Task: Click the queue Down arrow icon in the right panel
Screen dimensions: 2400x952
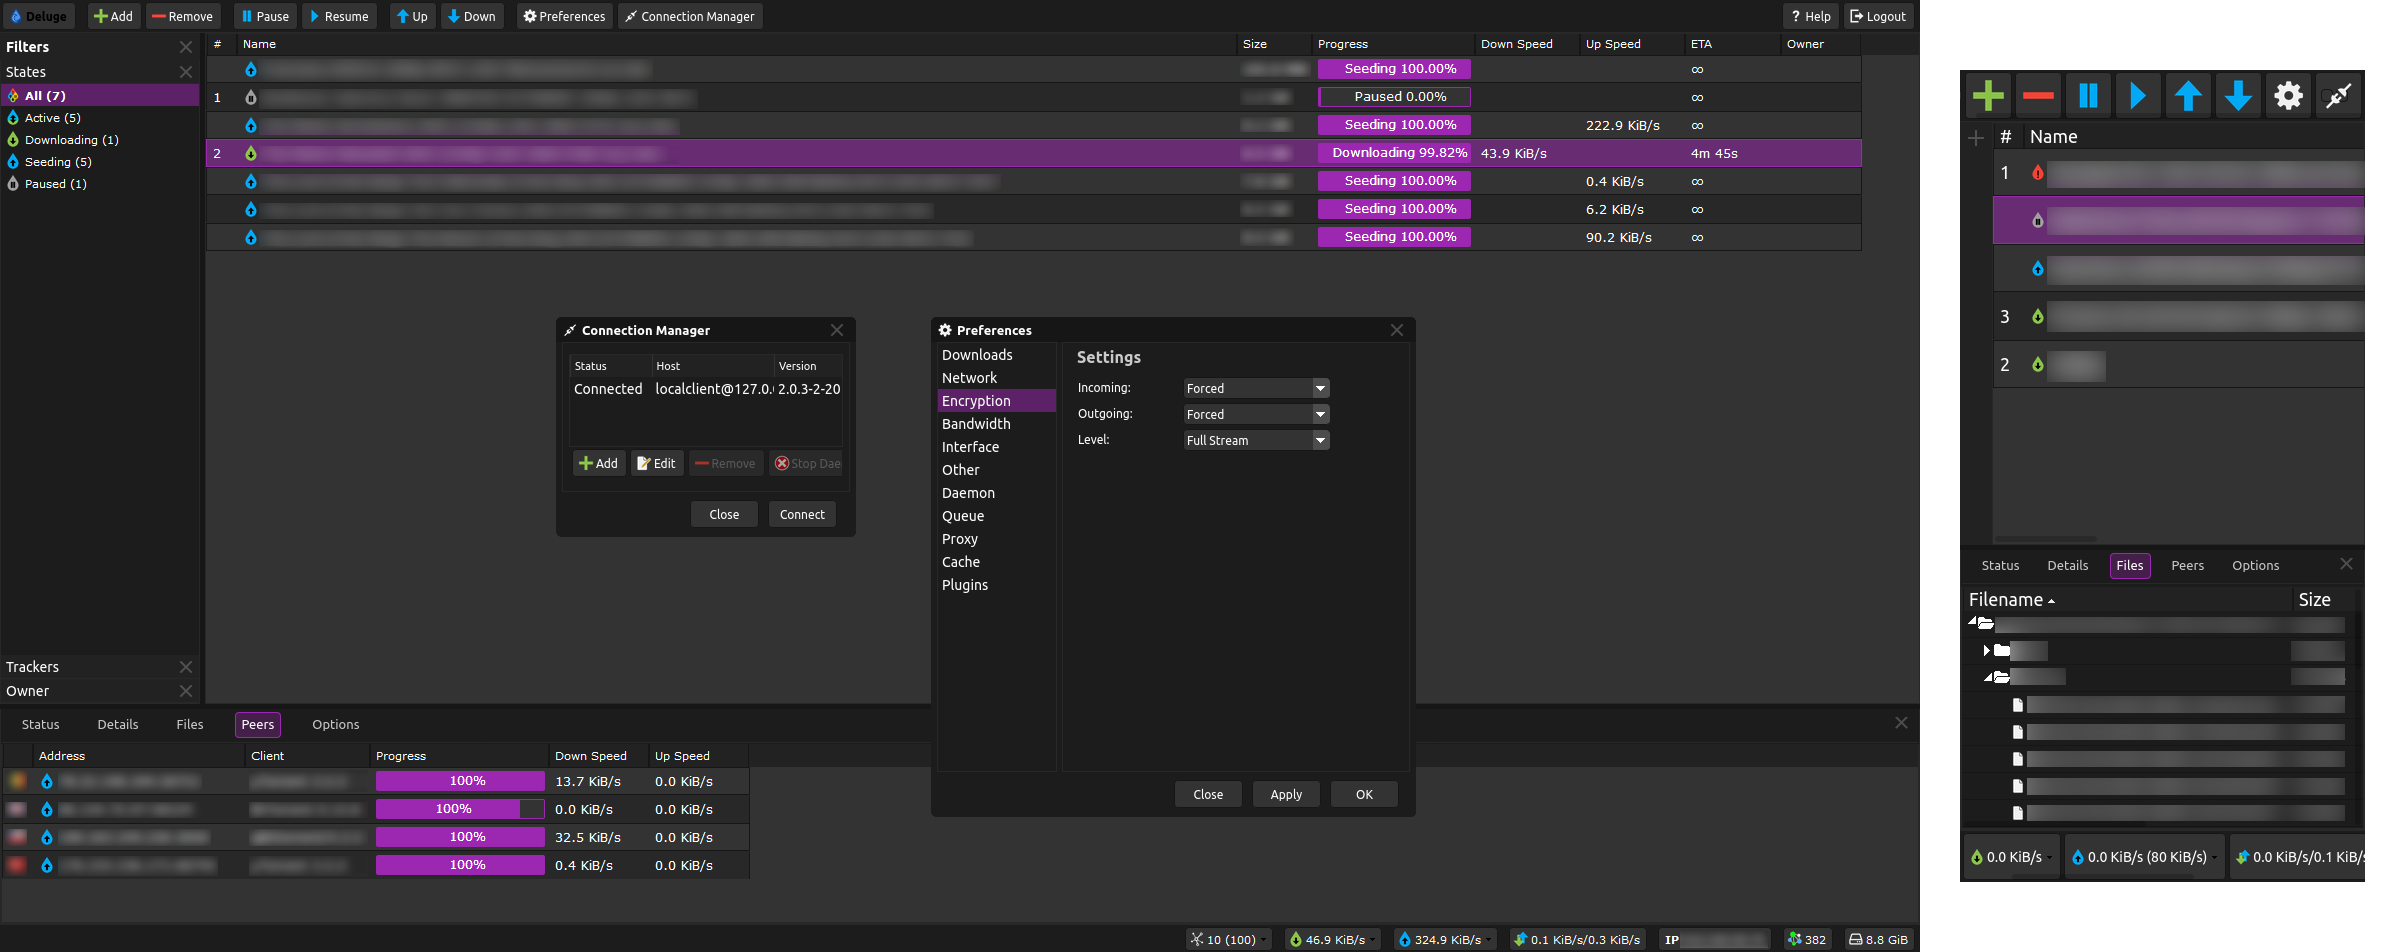Action: pyautogui.click(x=2238, y=96)
